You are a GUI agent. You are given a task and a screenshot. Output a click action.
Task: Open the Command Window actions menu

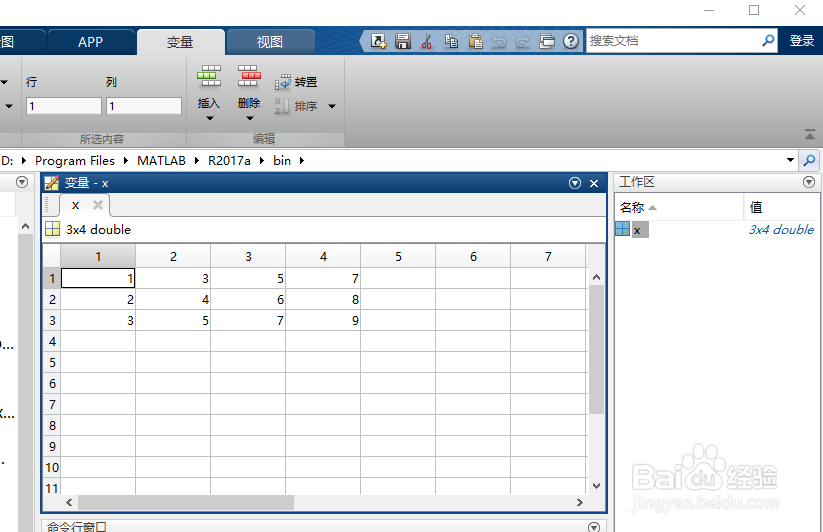tap(594, 527)
